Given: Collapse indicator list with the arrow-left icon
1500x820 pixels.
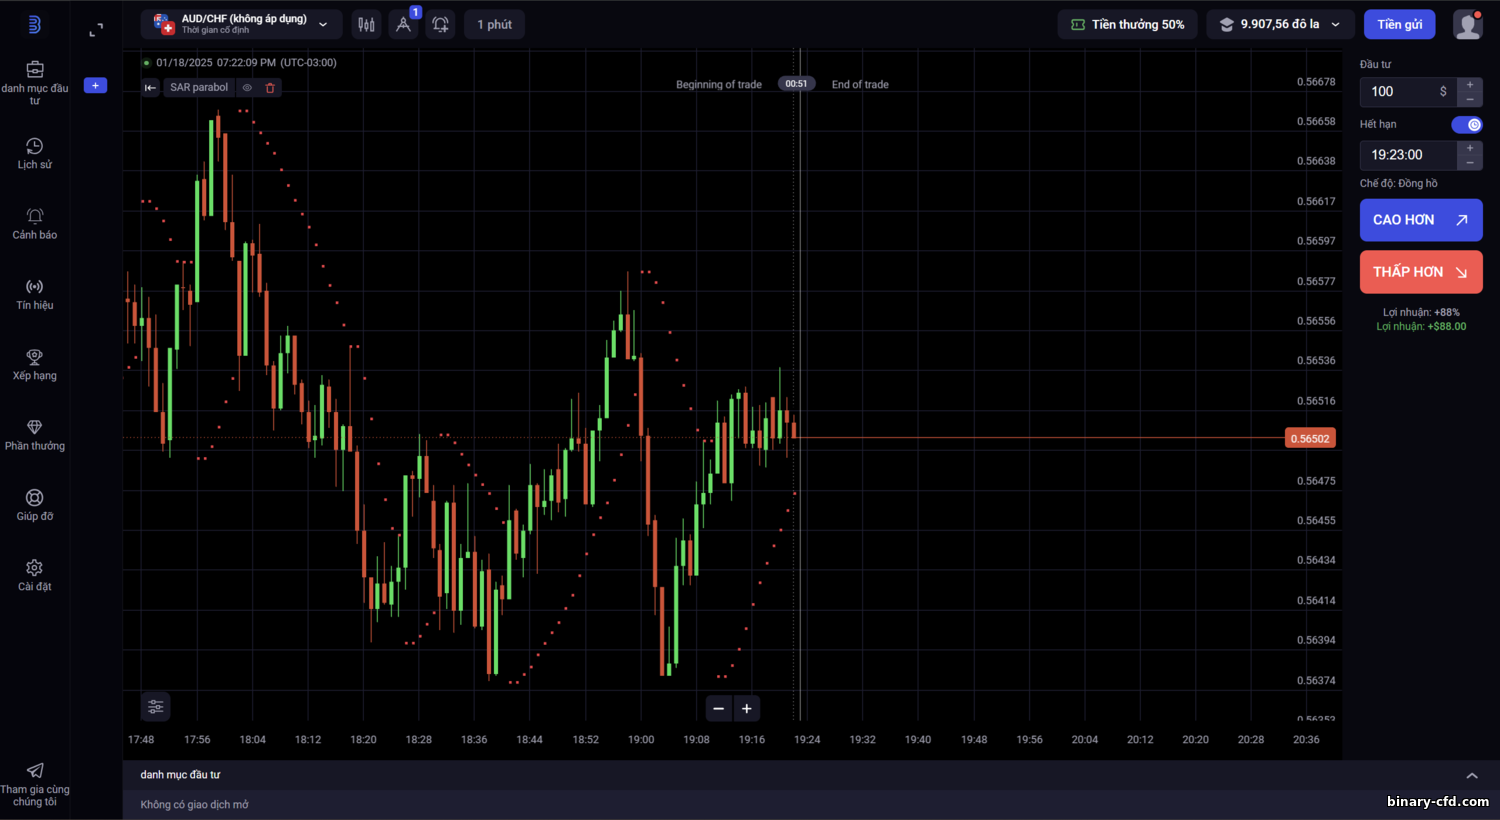Looking at the screenshot, I should coord(150,88).
